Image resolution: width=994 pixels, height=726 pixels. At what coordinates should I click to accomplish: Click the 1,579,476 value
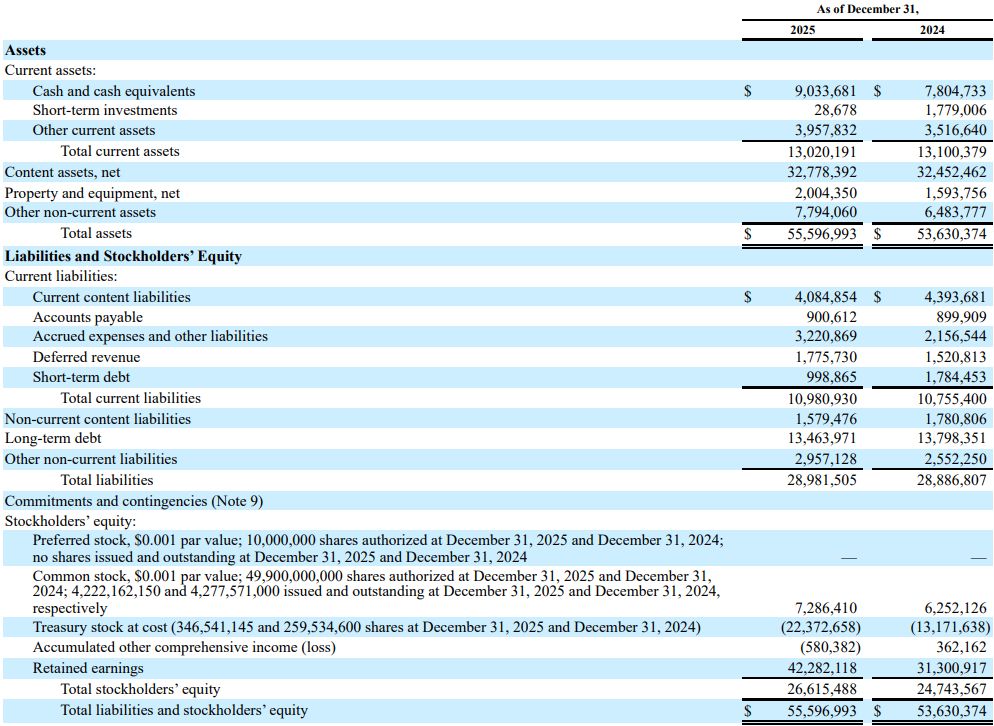(825, 419)
